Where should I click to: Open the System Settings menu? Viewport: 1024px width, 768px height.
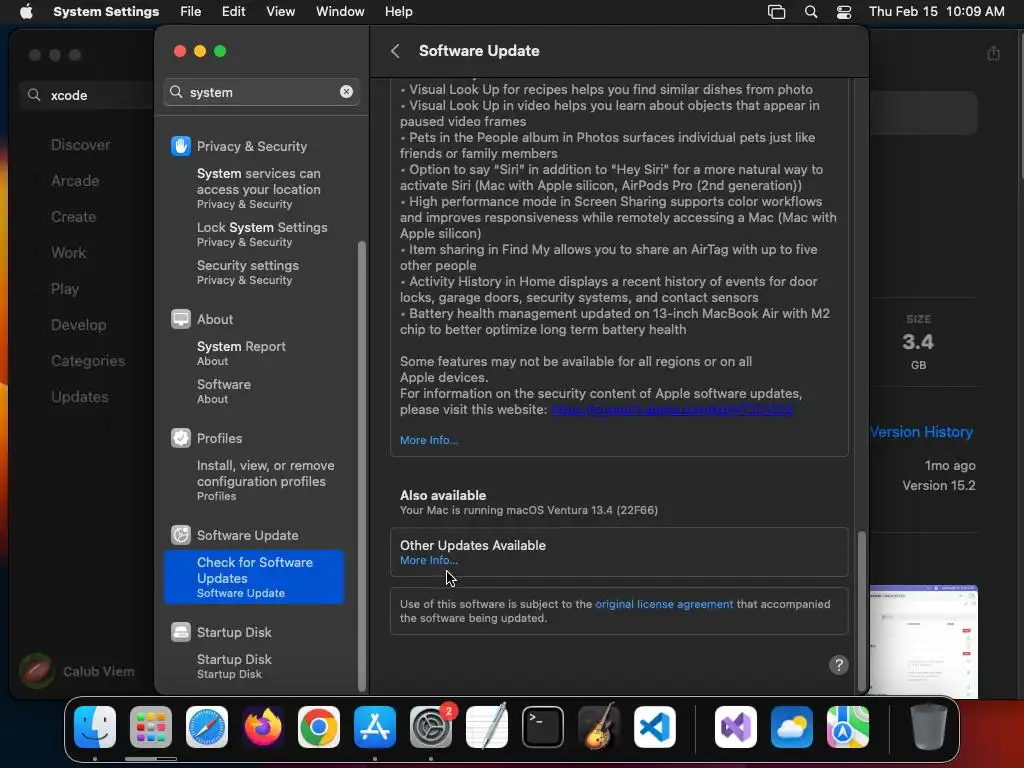(x=106, y=12)
